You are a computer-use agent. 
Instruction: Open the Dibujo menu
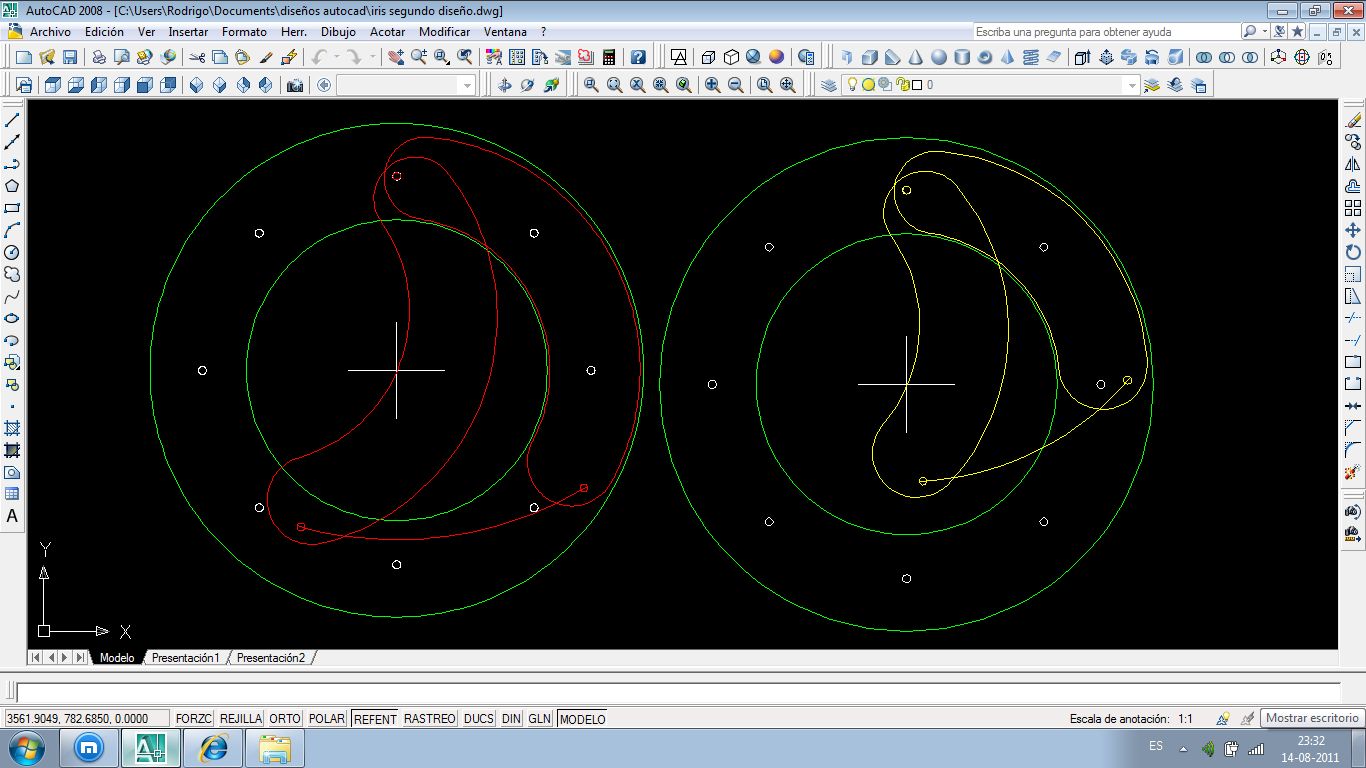click(x=338, y=31)
